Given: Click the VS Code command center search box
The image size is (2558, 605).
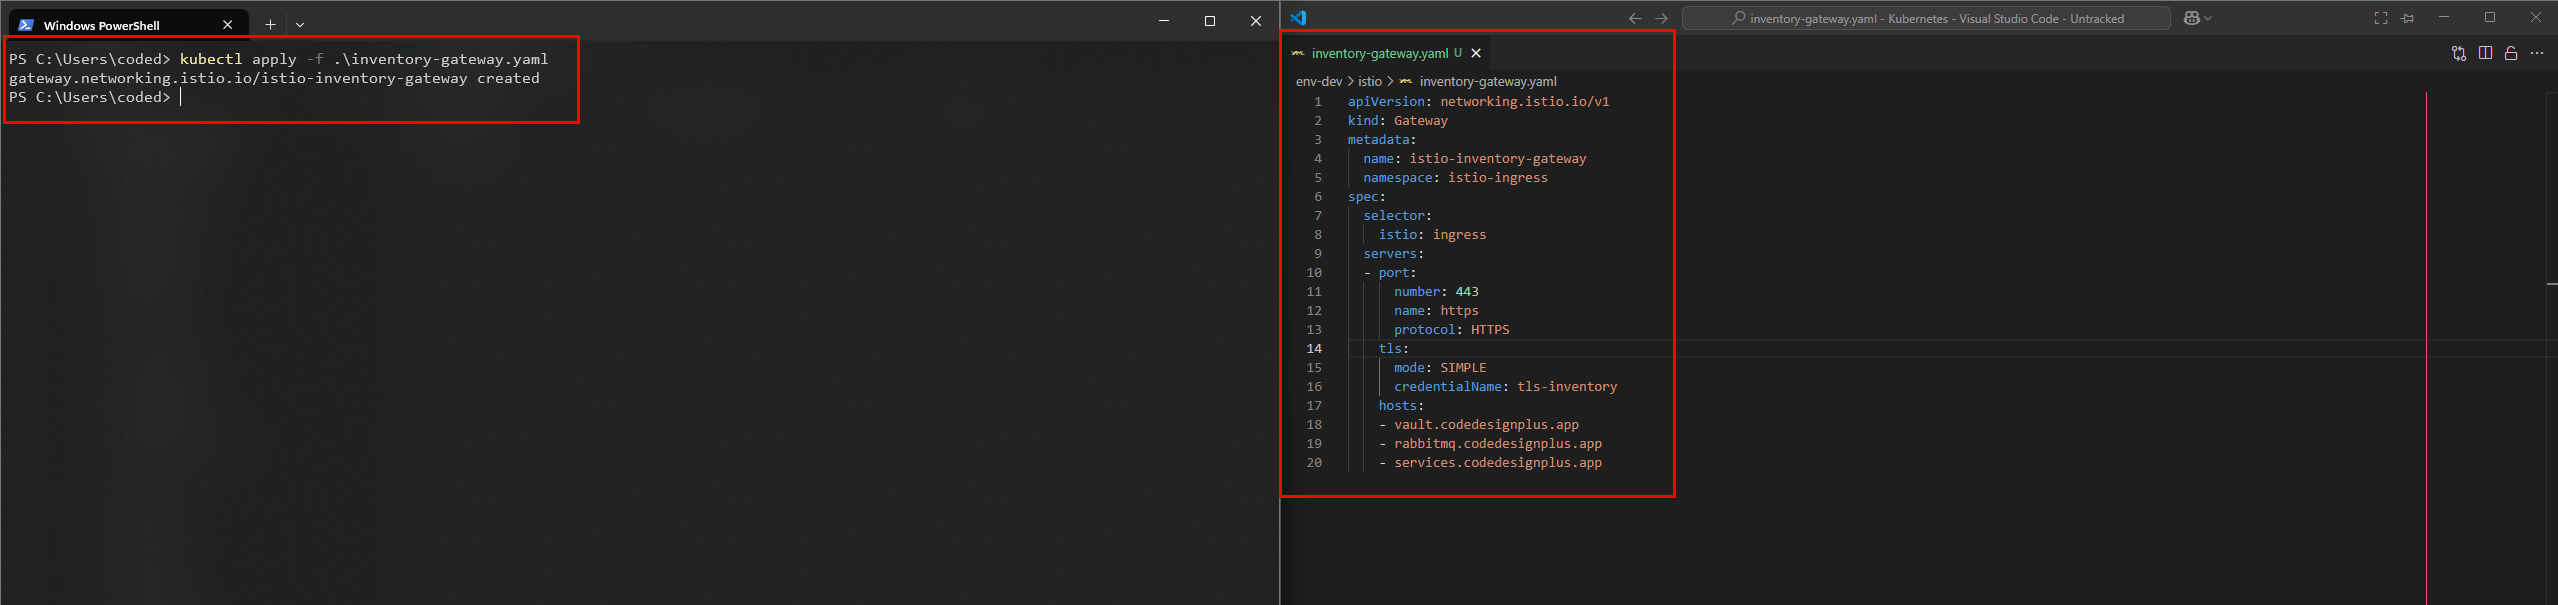Looking at the screenshot, I should click(x=1926, y=18).
